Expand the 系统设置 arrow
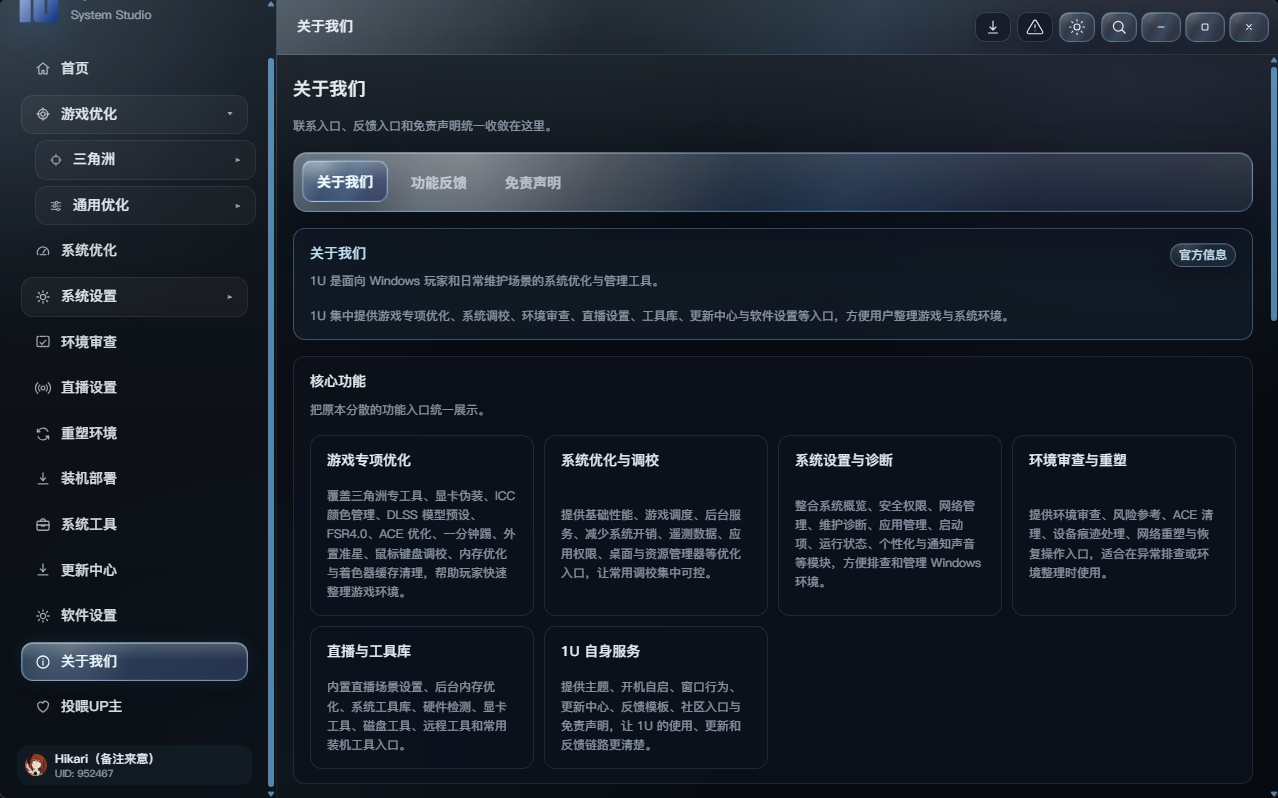 [x=230, y=297]
